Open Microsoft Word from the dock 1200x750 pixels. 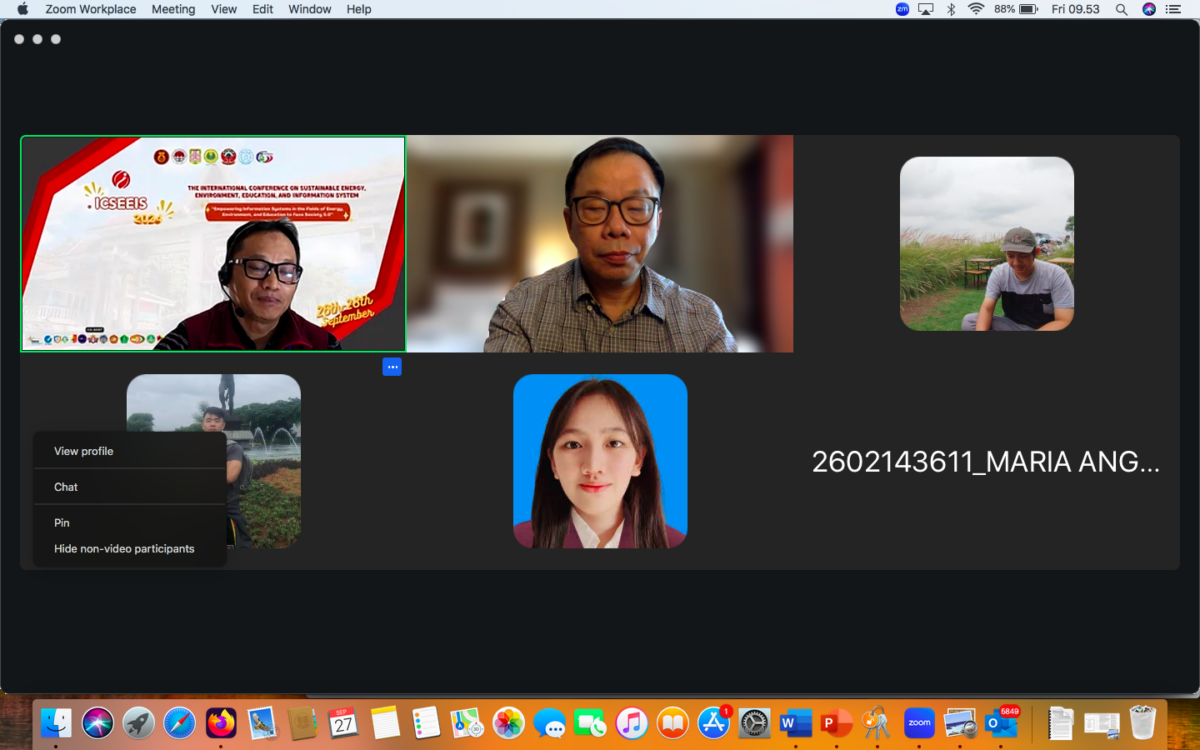click(795, 722)
